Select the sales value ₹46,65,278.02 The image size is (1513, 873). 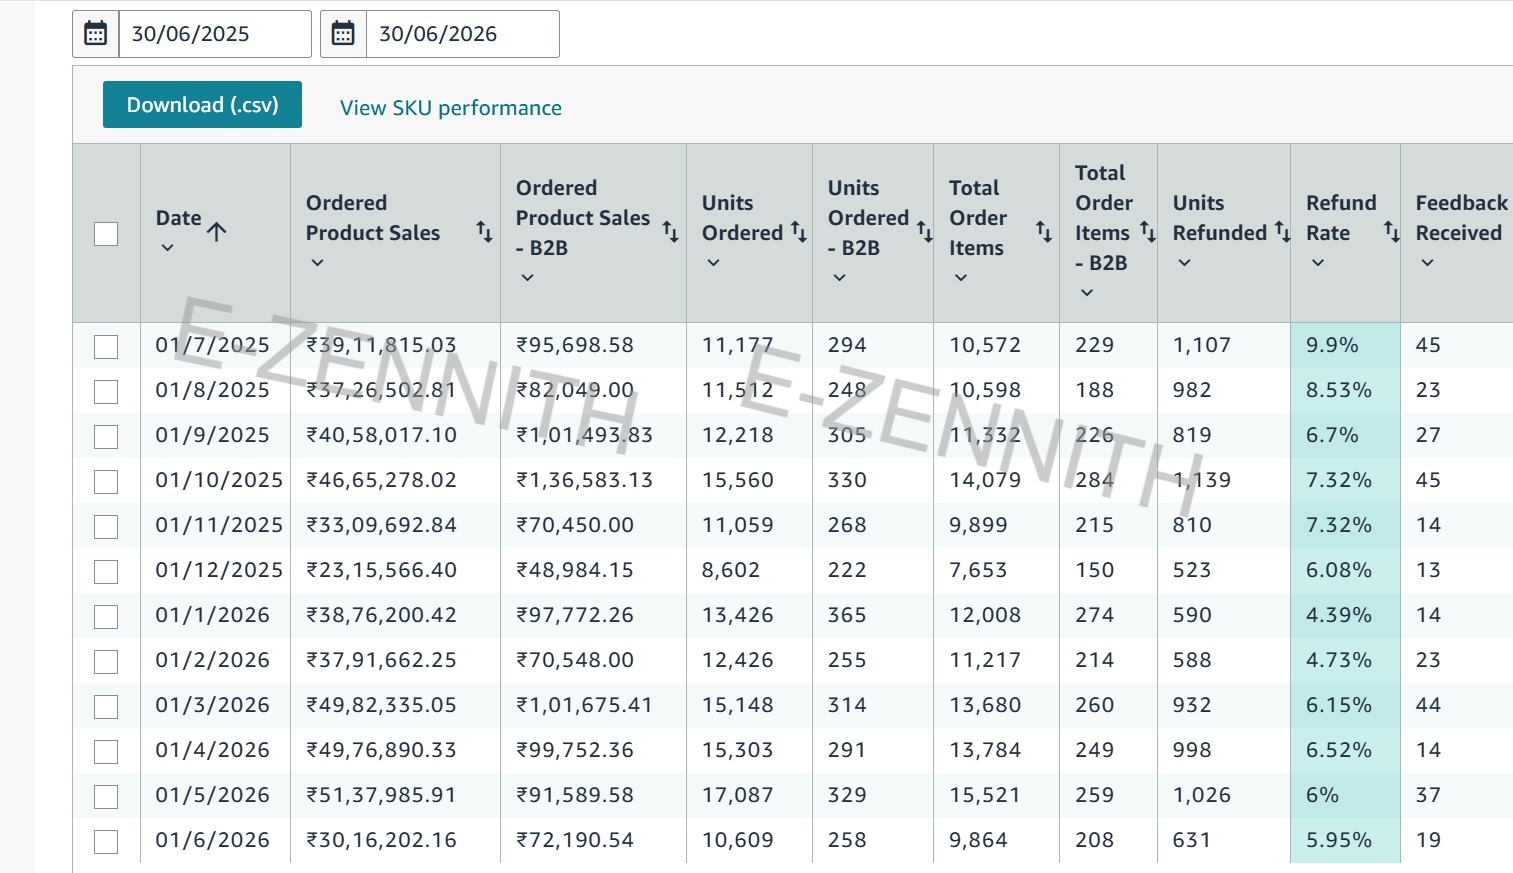point(381,480)
